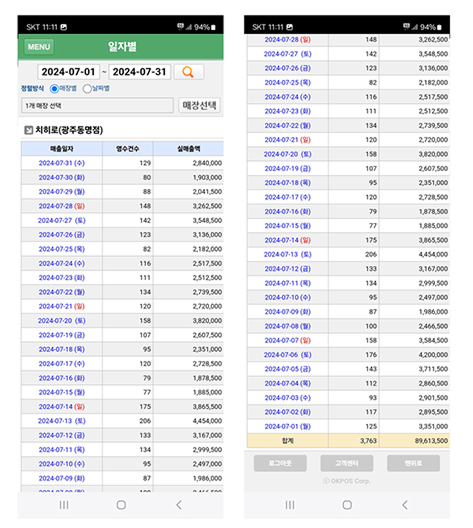Tap image icon next to 11:11, left phone

[x=63, y=27]
